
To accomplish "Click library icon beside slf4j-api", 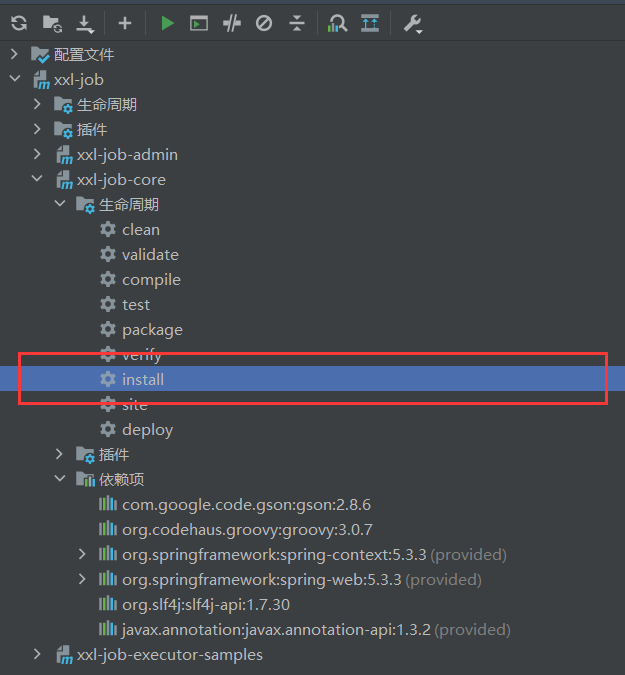I will (x=108, y=604).
